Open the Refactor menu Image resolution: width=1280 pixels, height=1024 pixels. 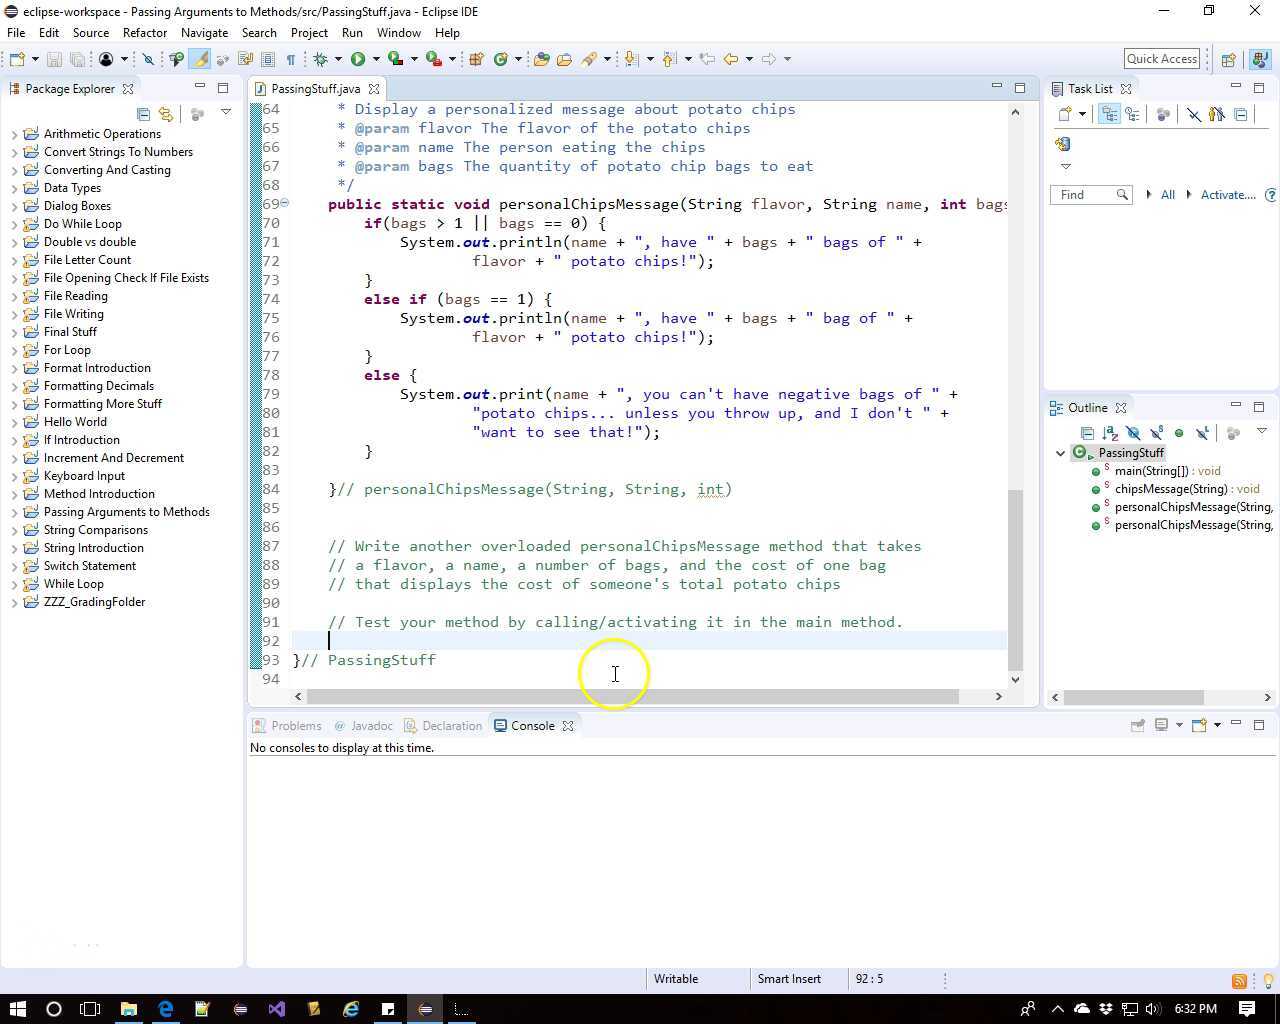pos(145,32)
